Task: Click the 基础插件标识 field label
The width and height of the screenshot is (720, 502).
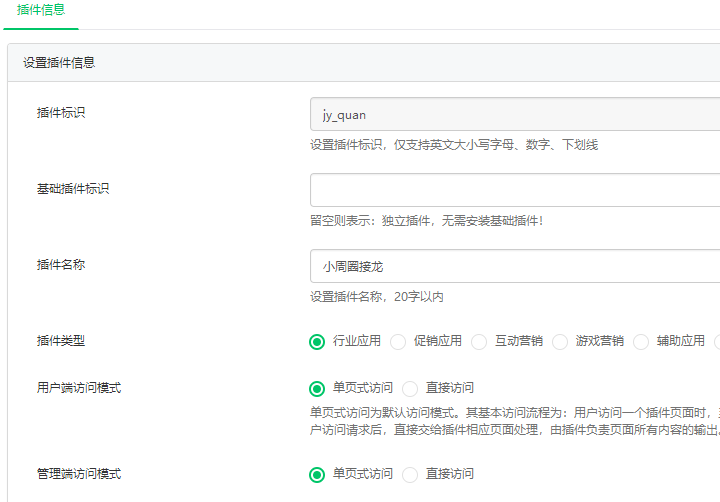Action: coord(73,189)
